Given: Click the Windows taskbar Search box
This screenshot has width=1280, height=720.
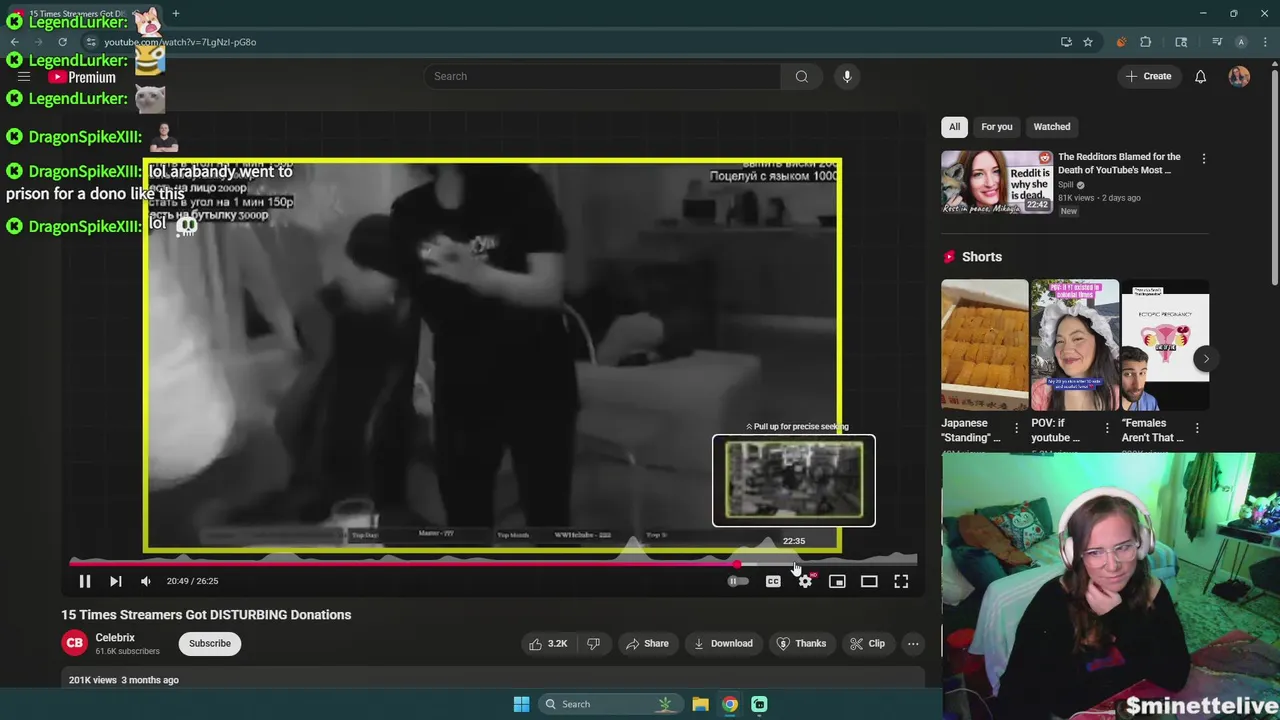Looking at the screenshot, I should click(x=610, y=704).
